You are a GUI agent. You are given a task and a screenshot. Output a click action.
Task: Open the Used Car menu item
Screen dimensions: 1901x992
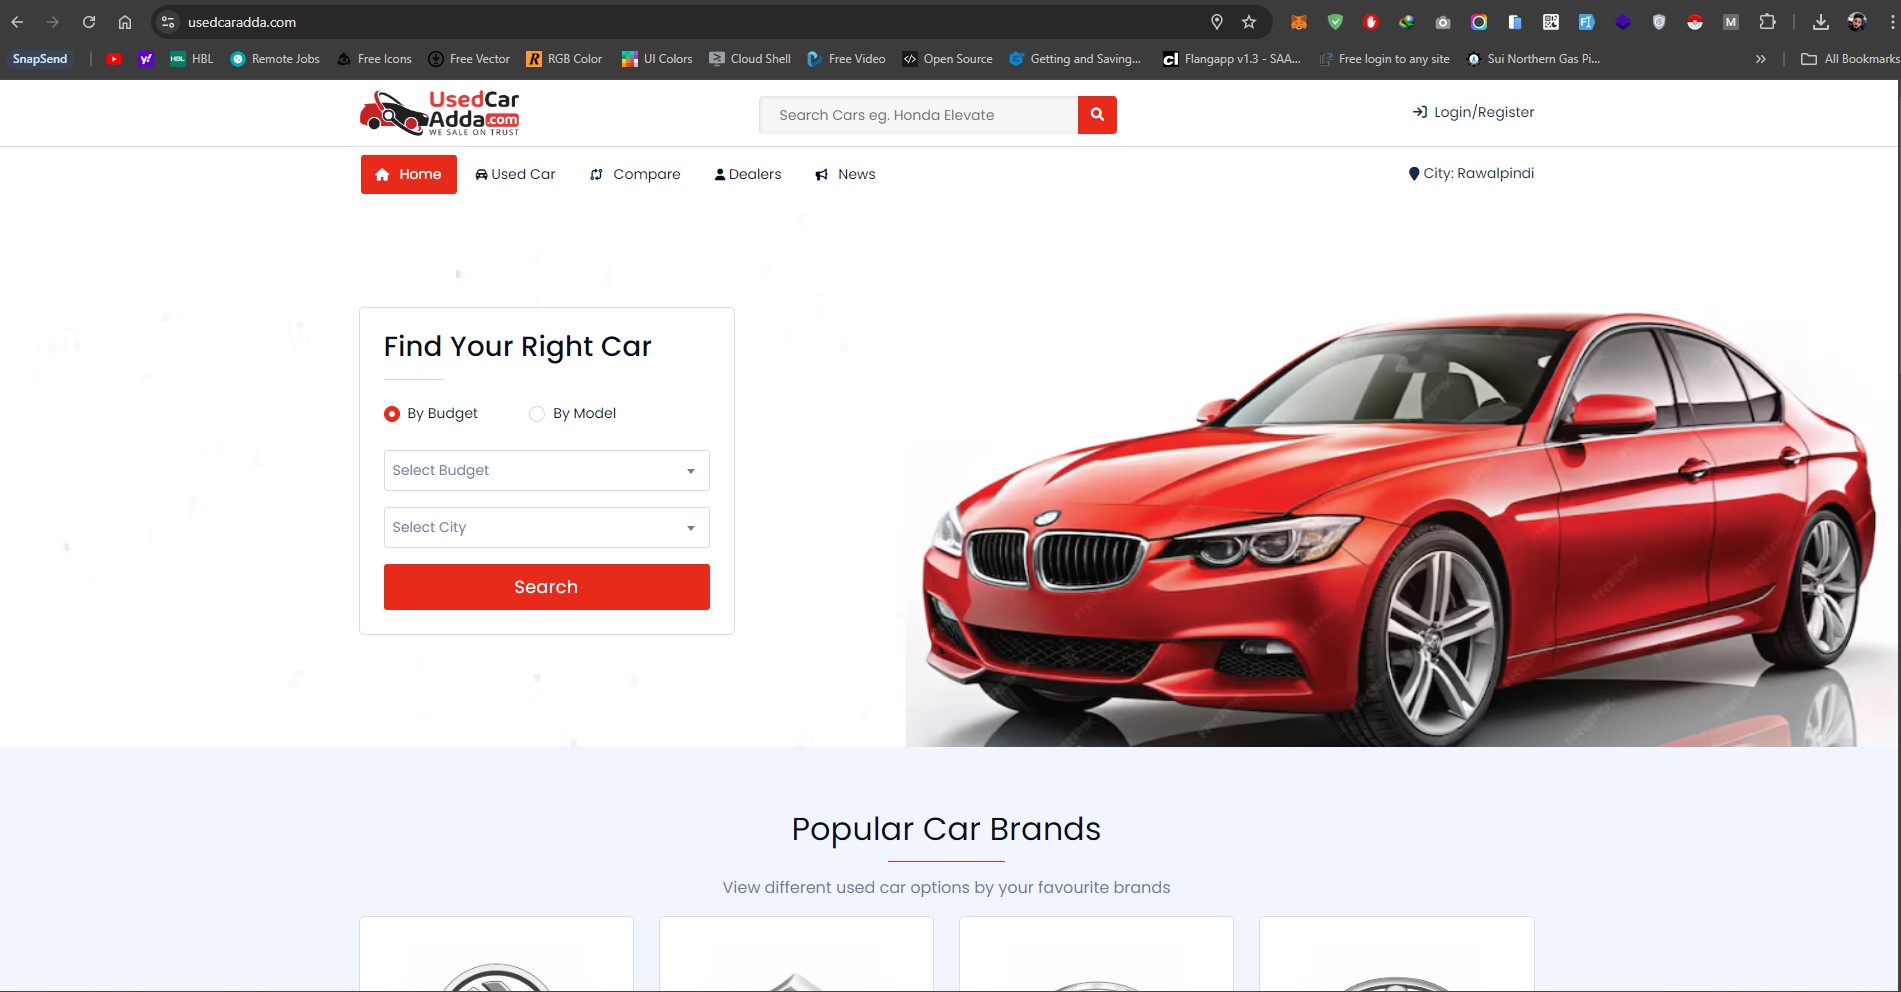pos(515,174)
